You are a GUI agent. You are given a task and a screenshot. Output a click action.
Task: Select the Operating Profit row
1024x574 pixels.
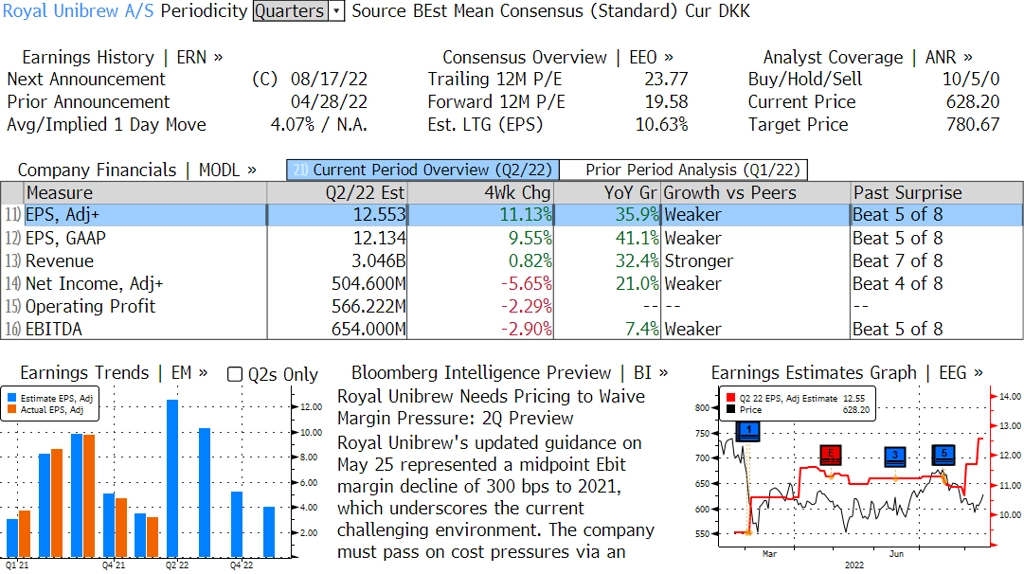click(x=512, y=306)
